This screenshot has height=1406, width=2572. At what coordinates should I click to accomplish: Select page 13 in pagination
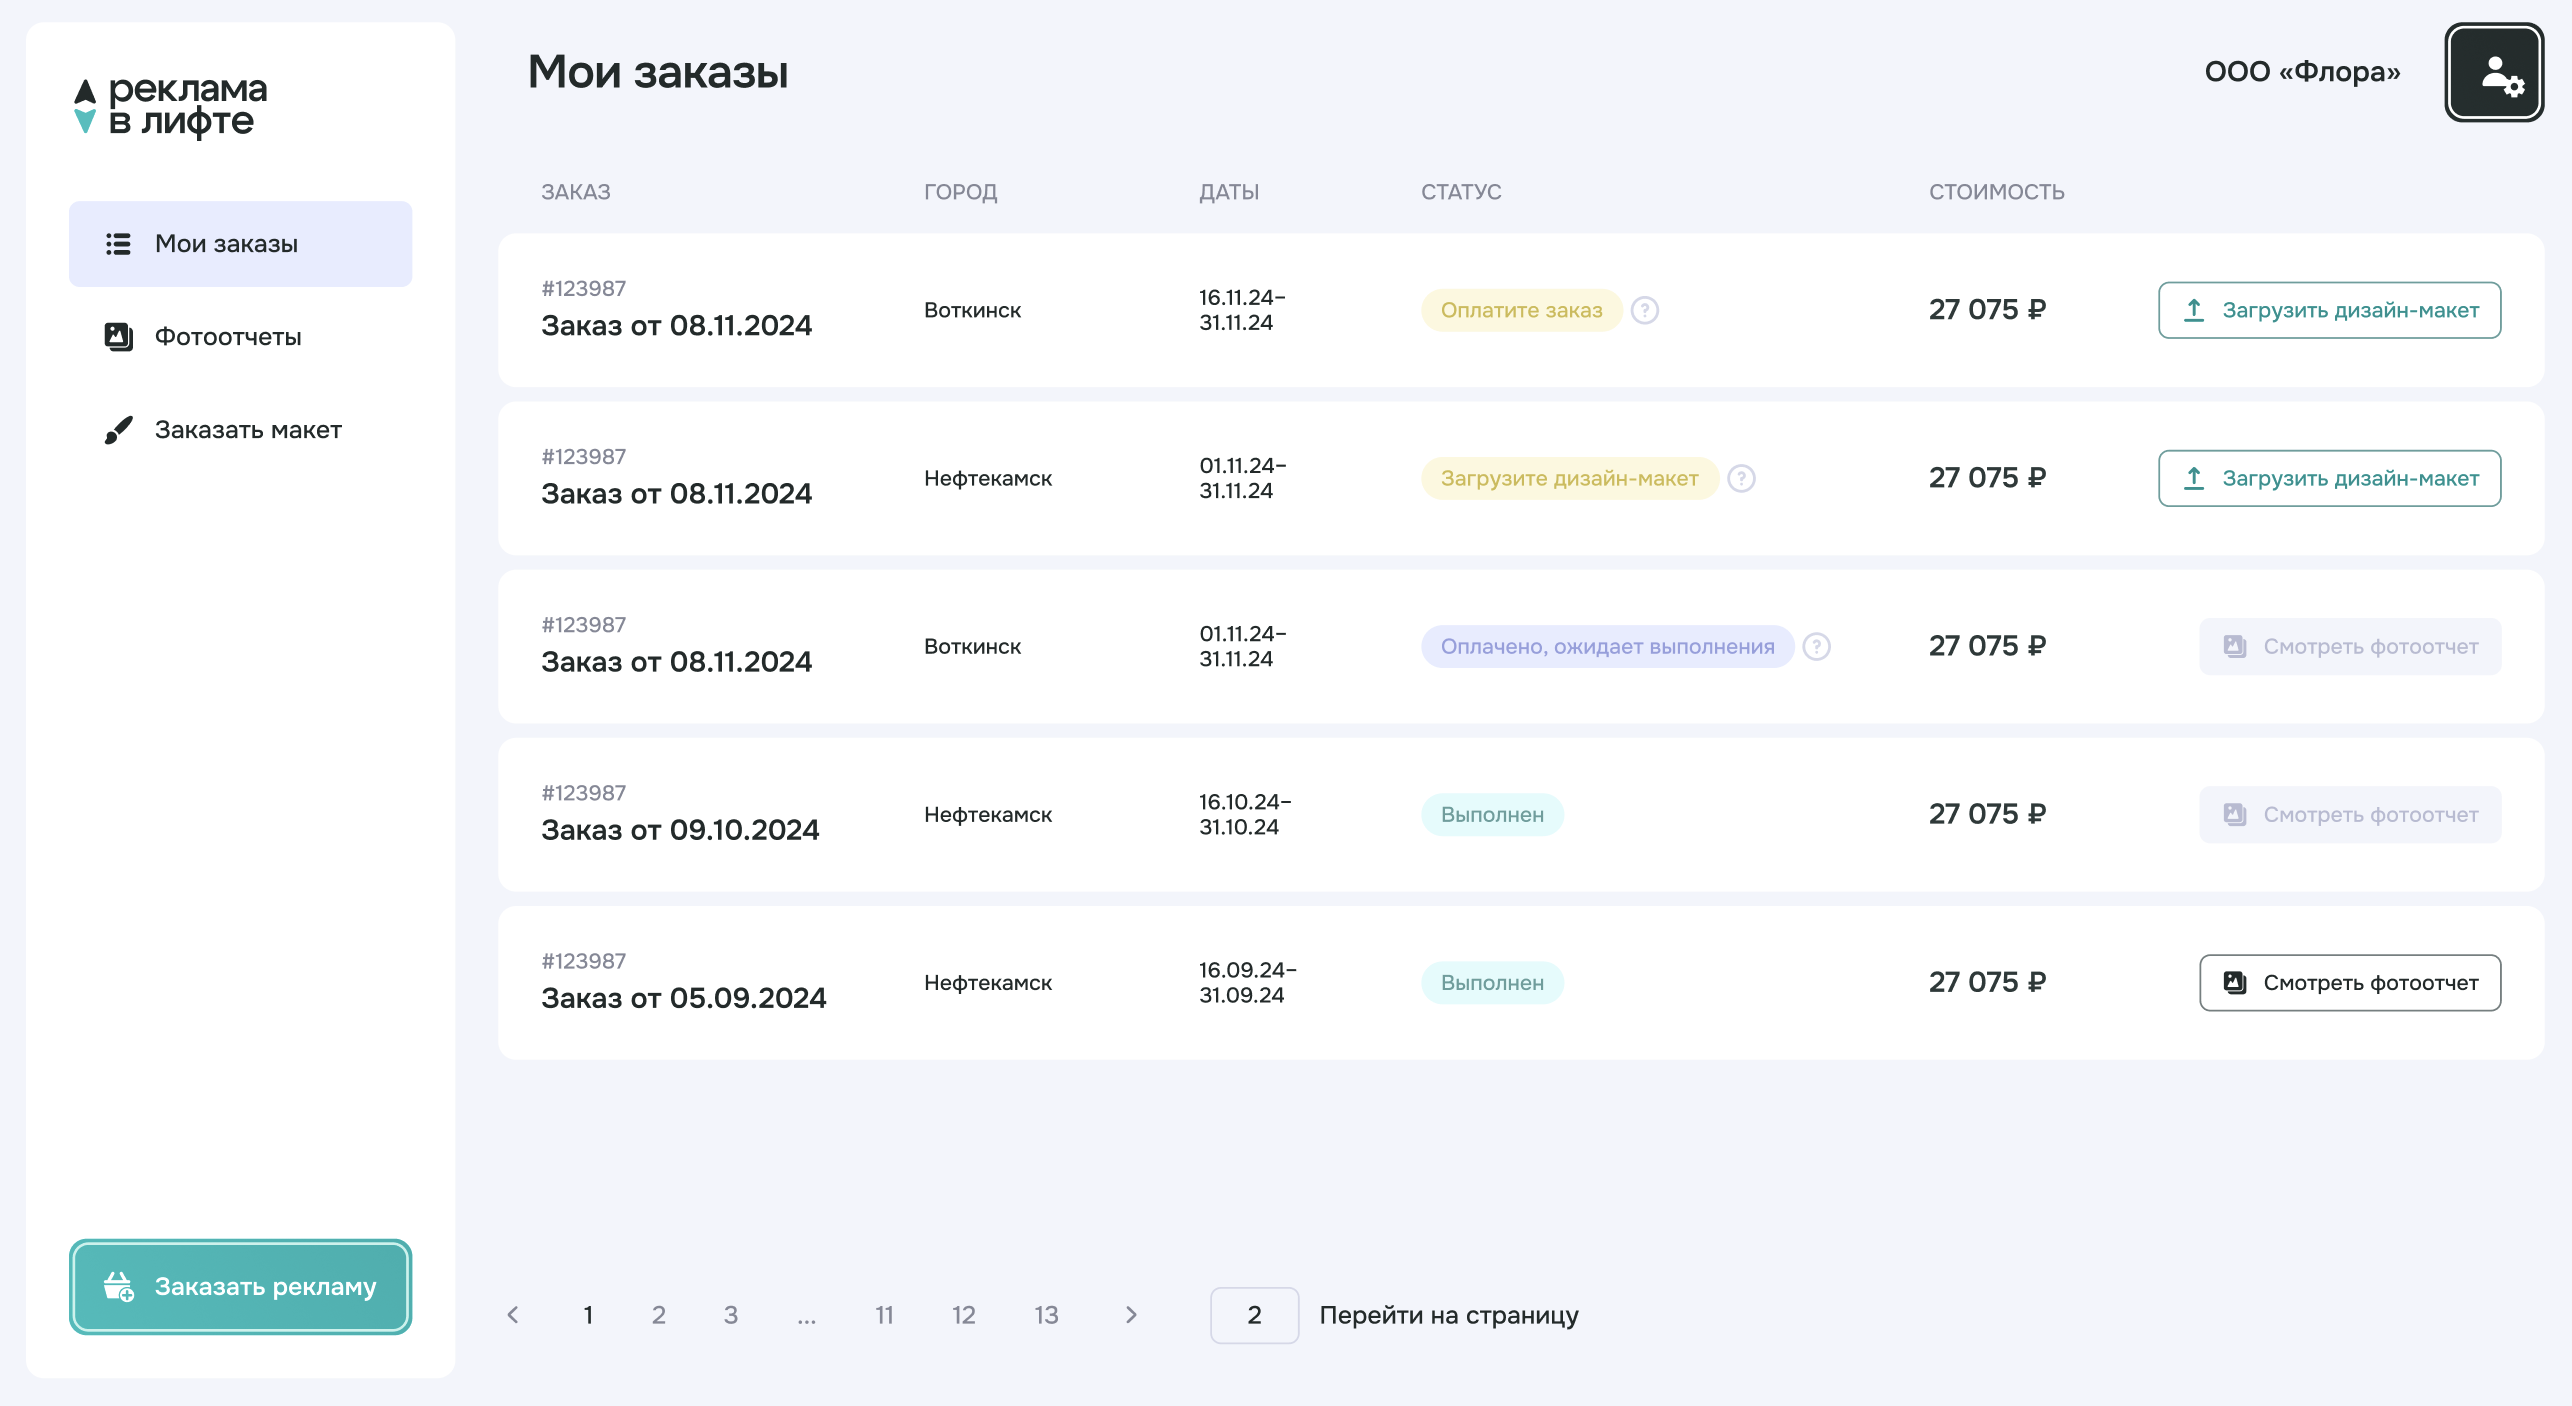1046,1315
